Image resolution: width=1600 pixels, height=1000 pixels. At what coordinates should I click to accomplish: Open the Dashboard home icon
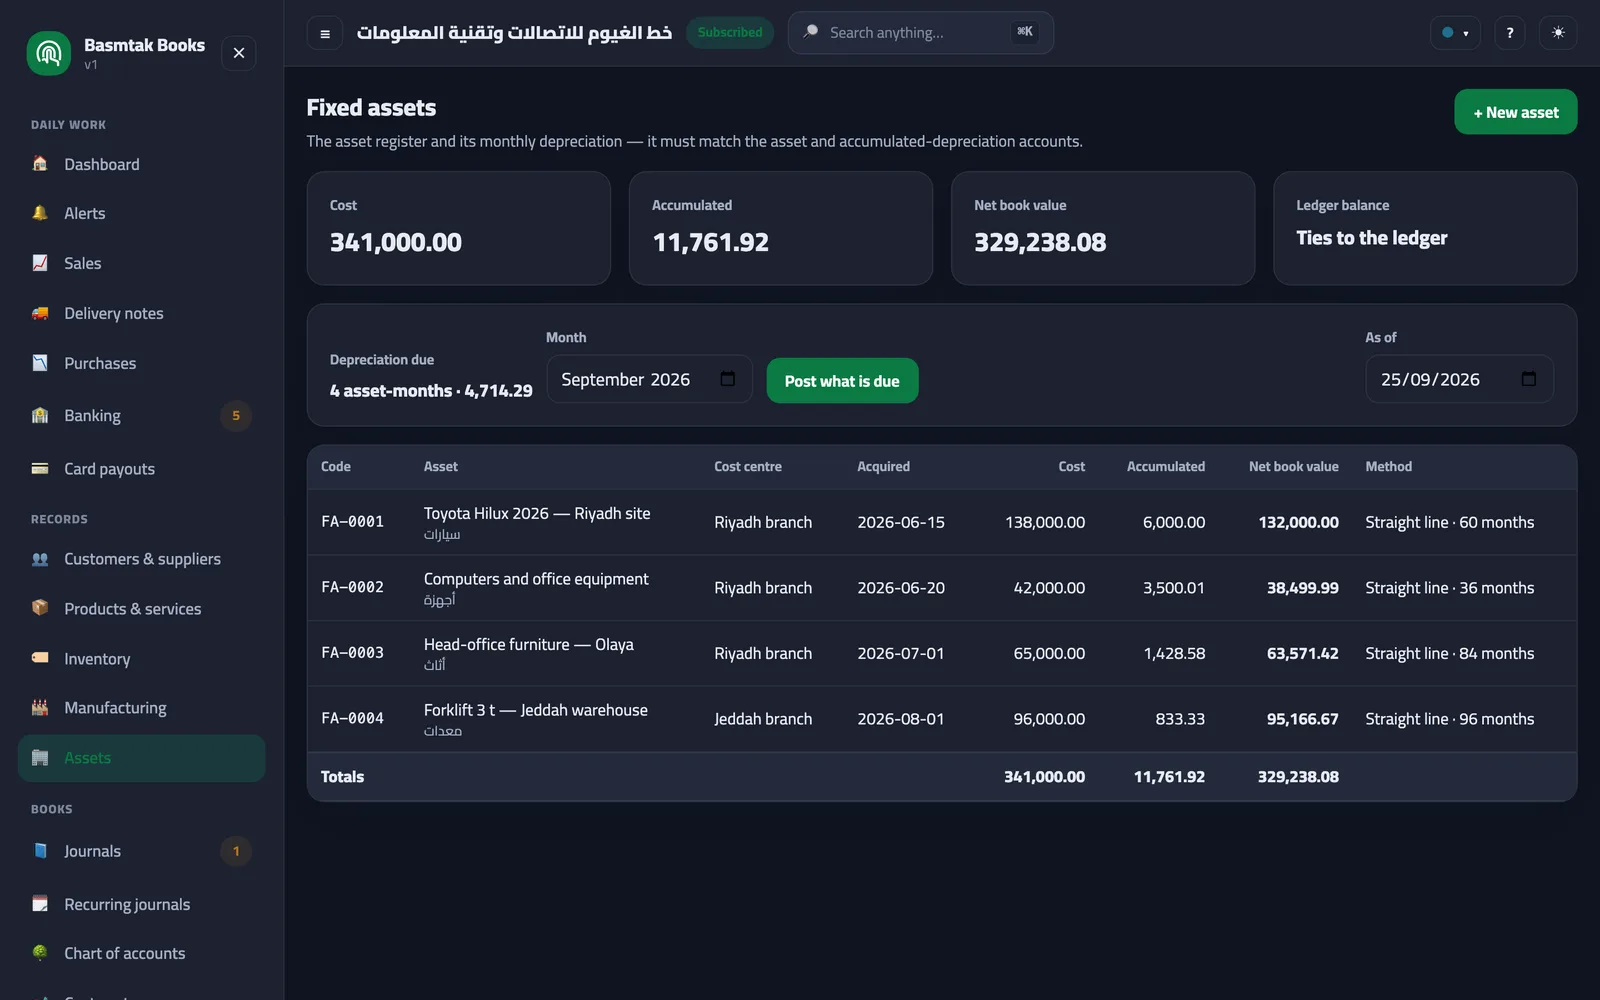click(x=40, y=164)
